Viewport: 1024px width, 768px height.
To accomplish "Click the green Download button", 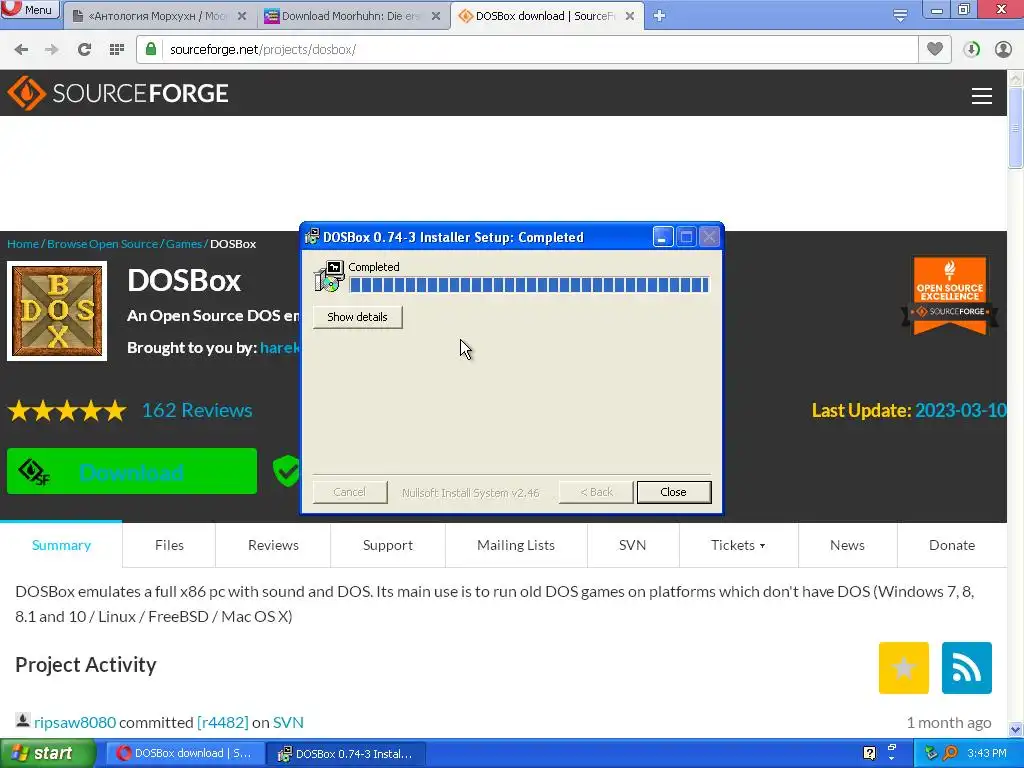I will [132, 471].
